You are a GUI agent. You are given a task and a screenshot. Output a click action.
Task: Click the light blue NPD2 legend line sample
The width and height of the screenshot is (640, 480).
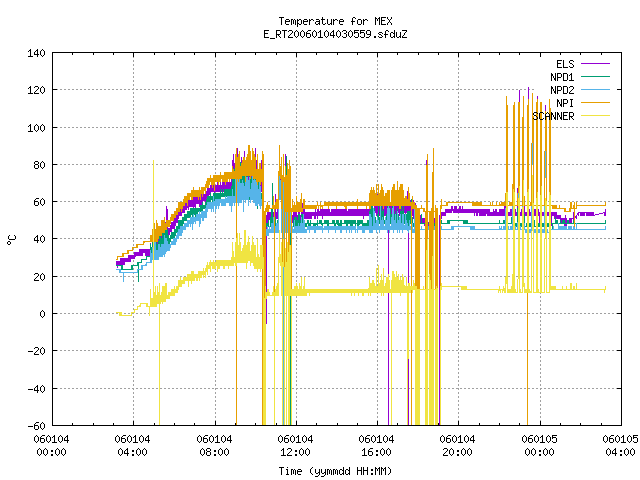596,89
